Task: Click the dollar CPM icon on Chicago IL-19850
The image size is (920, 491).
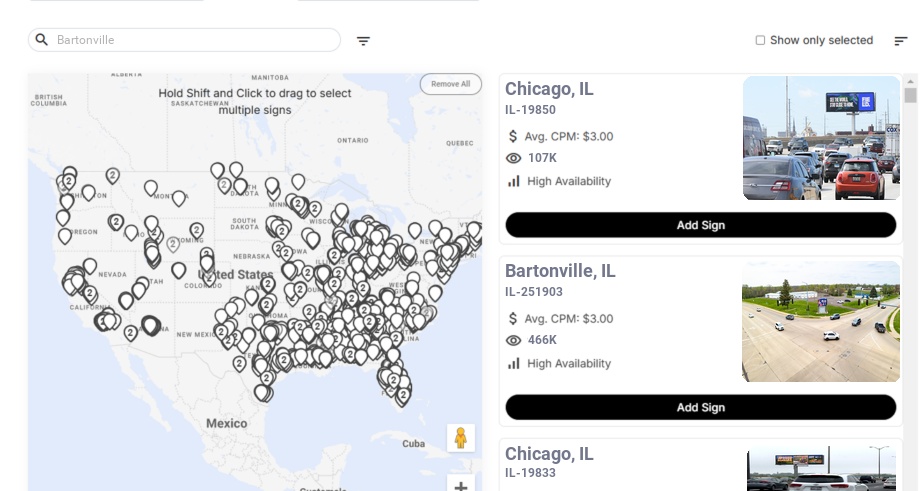Action: 514,136
